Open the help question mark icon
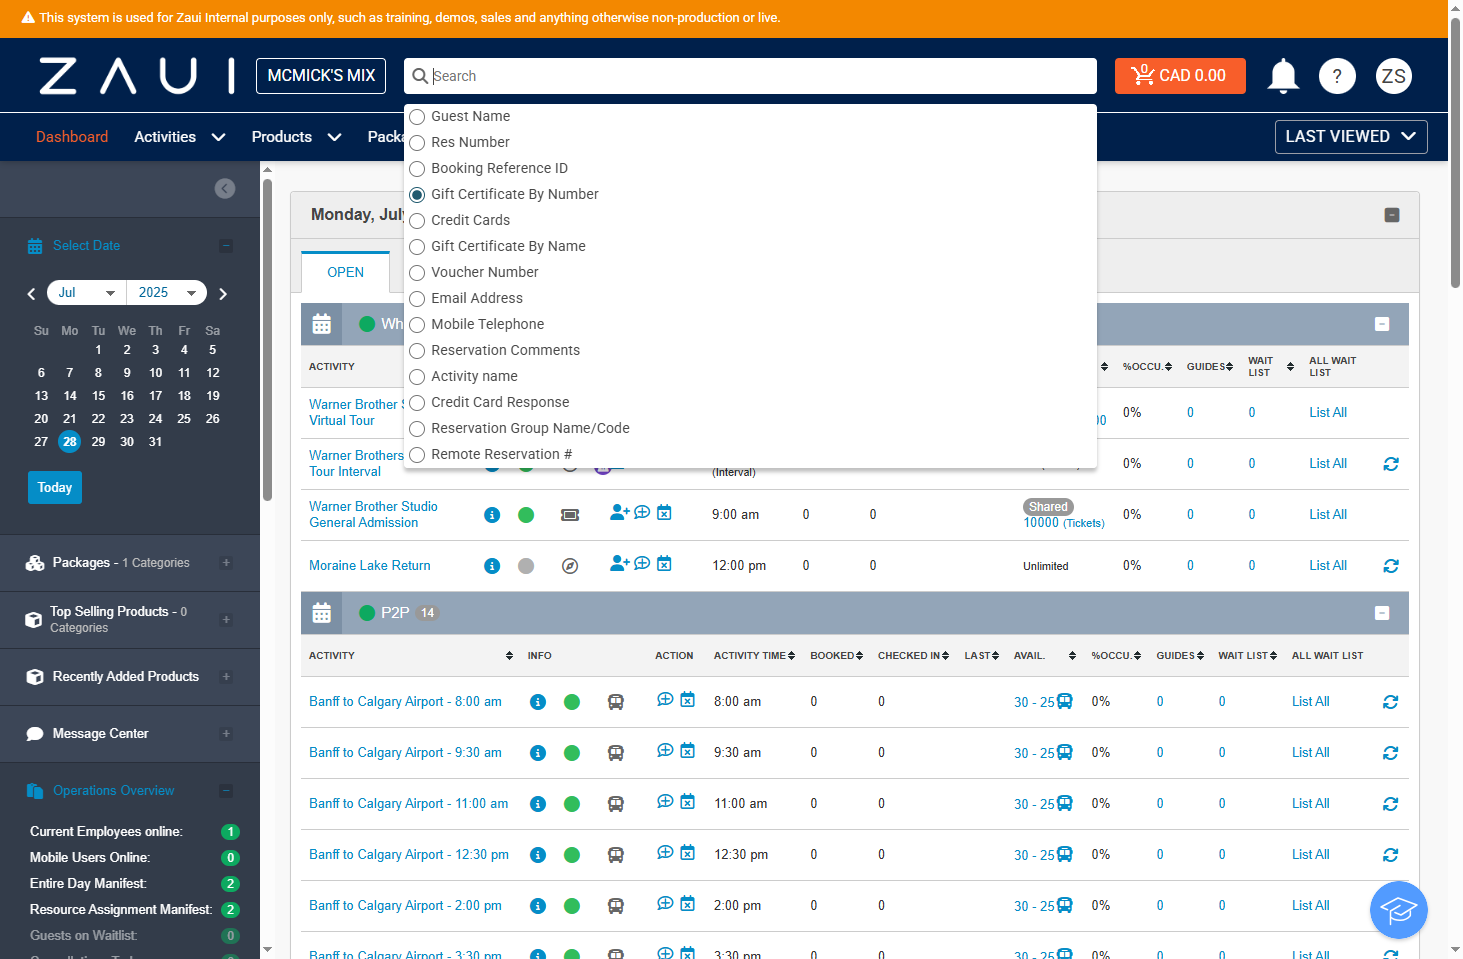The image size is (1463, 959). pyautogui.click(x=1337, y=76)
